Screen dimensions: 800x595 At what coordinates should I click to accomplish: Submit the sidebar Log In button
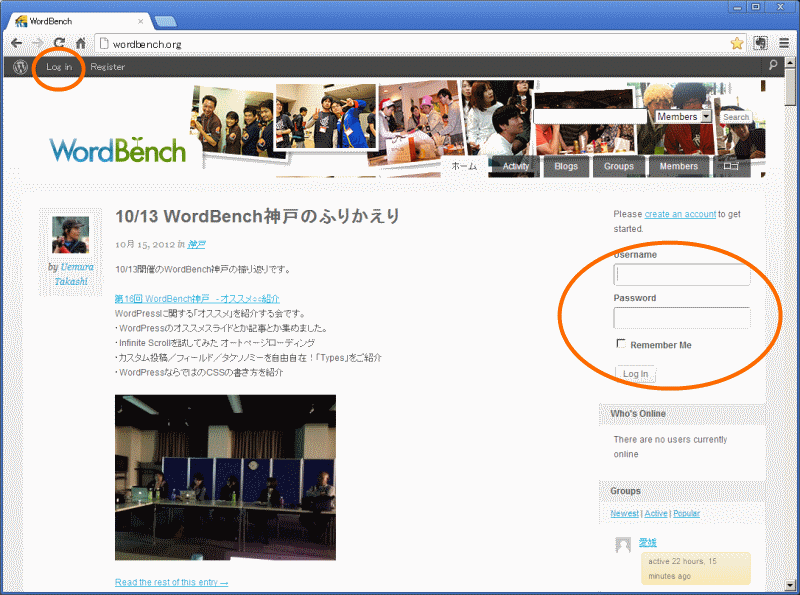pos(635,374)
